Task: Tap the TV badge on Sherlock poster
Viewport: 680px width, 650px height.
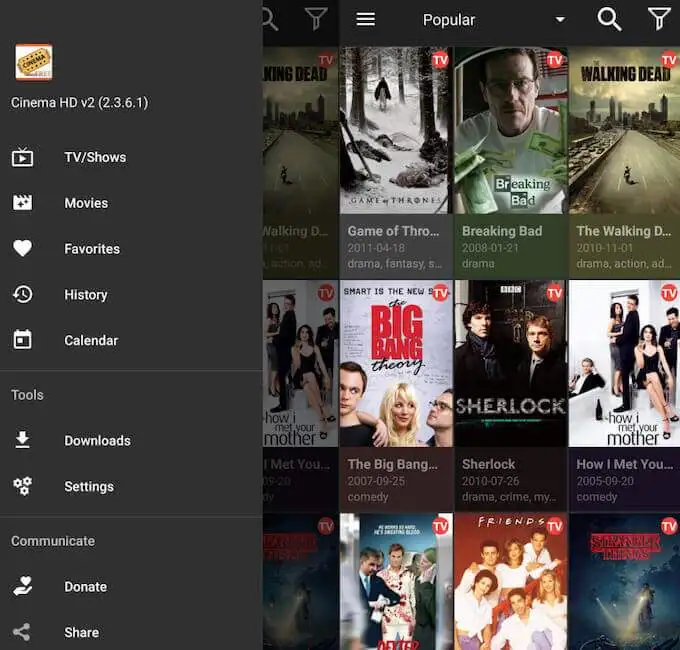Action: pyautogui.click(x=555, y=293)
